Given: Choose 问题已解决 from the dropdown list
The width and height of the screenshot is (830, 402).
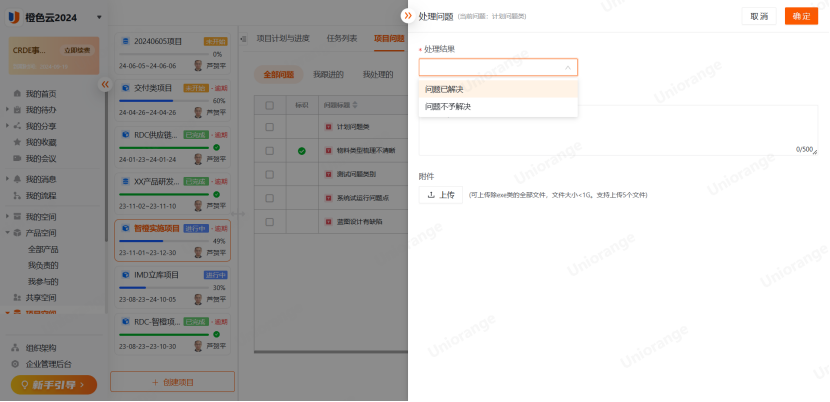Looking at the screenshot, I should tap(445, 89).
